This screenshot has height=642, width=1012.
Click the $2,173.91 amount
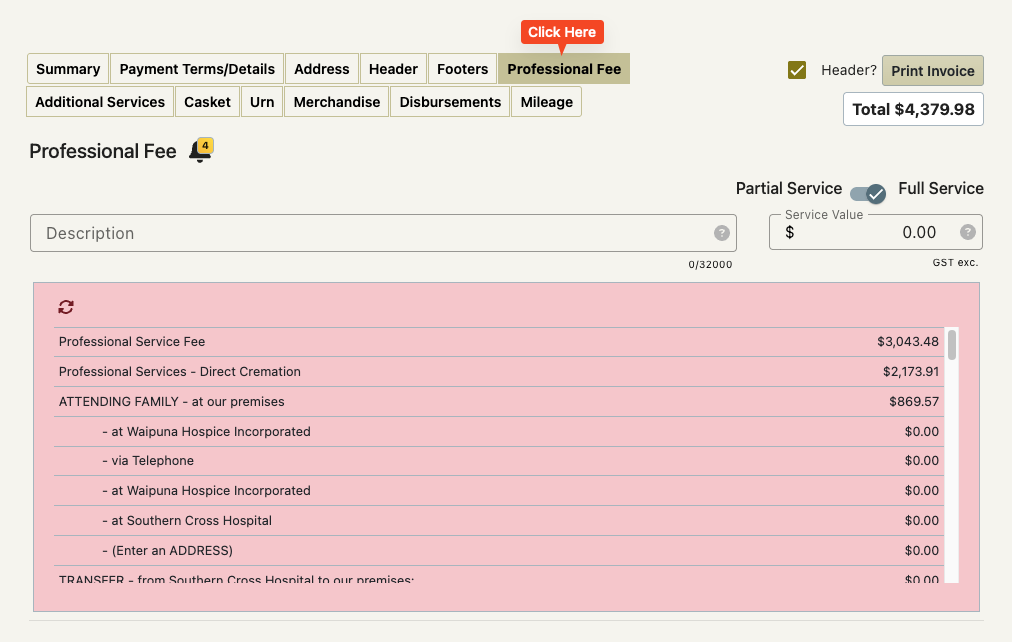click(911, 372)
